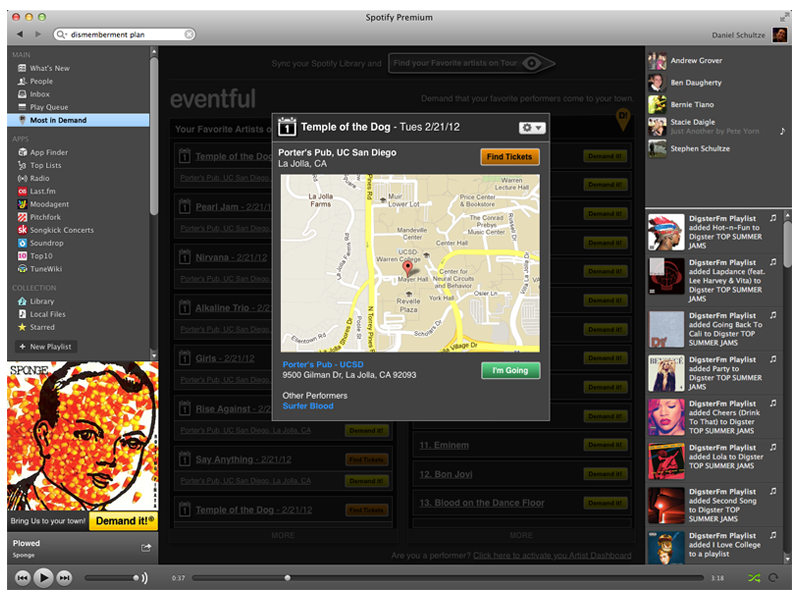This screenshot has height=600, width=800.
Task: Open the Surfer Blood performer link
Action: 308,406
